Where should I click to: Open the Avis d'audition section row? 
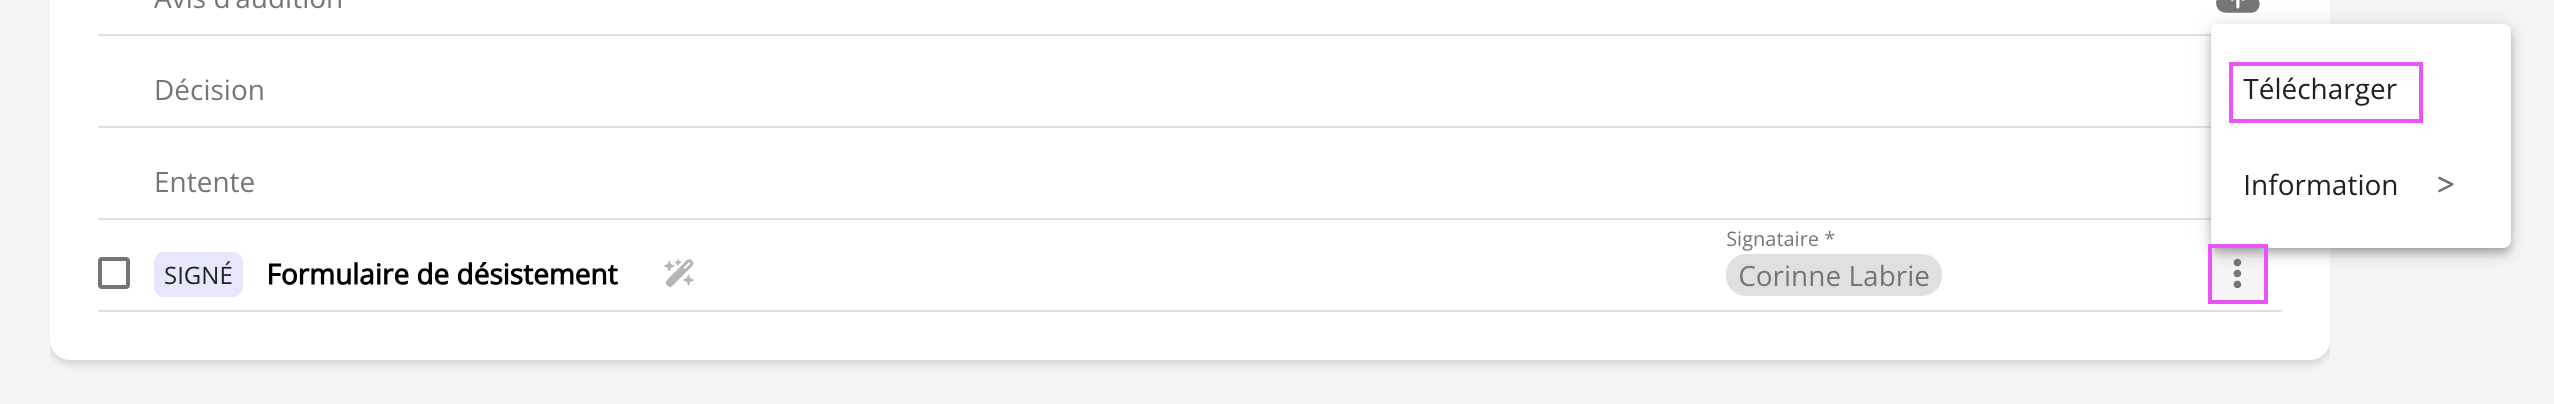coord(248,5)
